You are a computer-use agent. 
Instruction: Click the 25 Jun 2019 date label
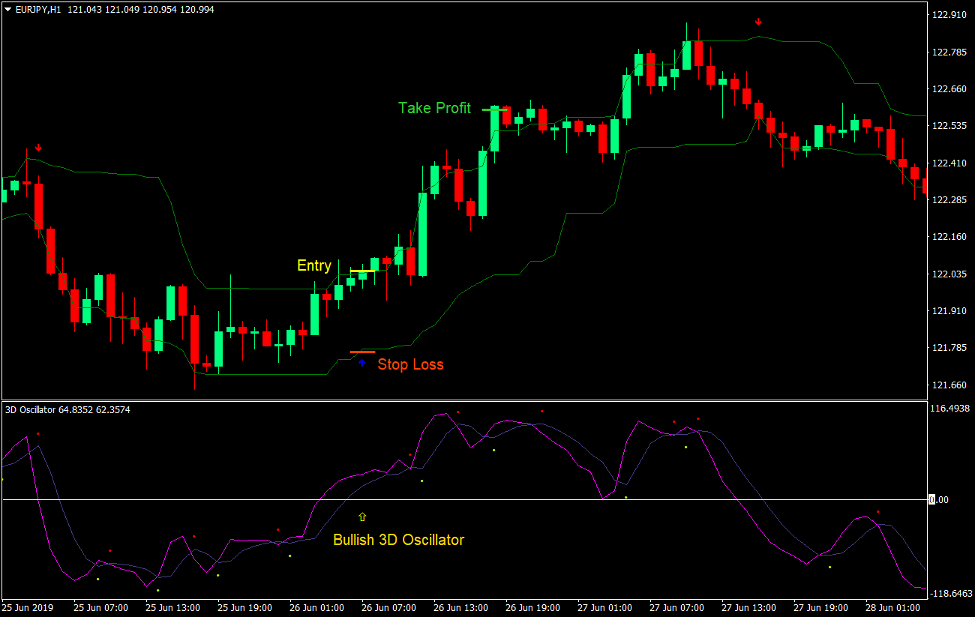pos(29,607)
